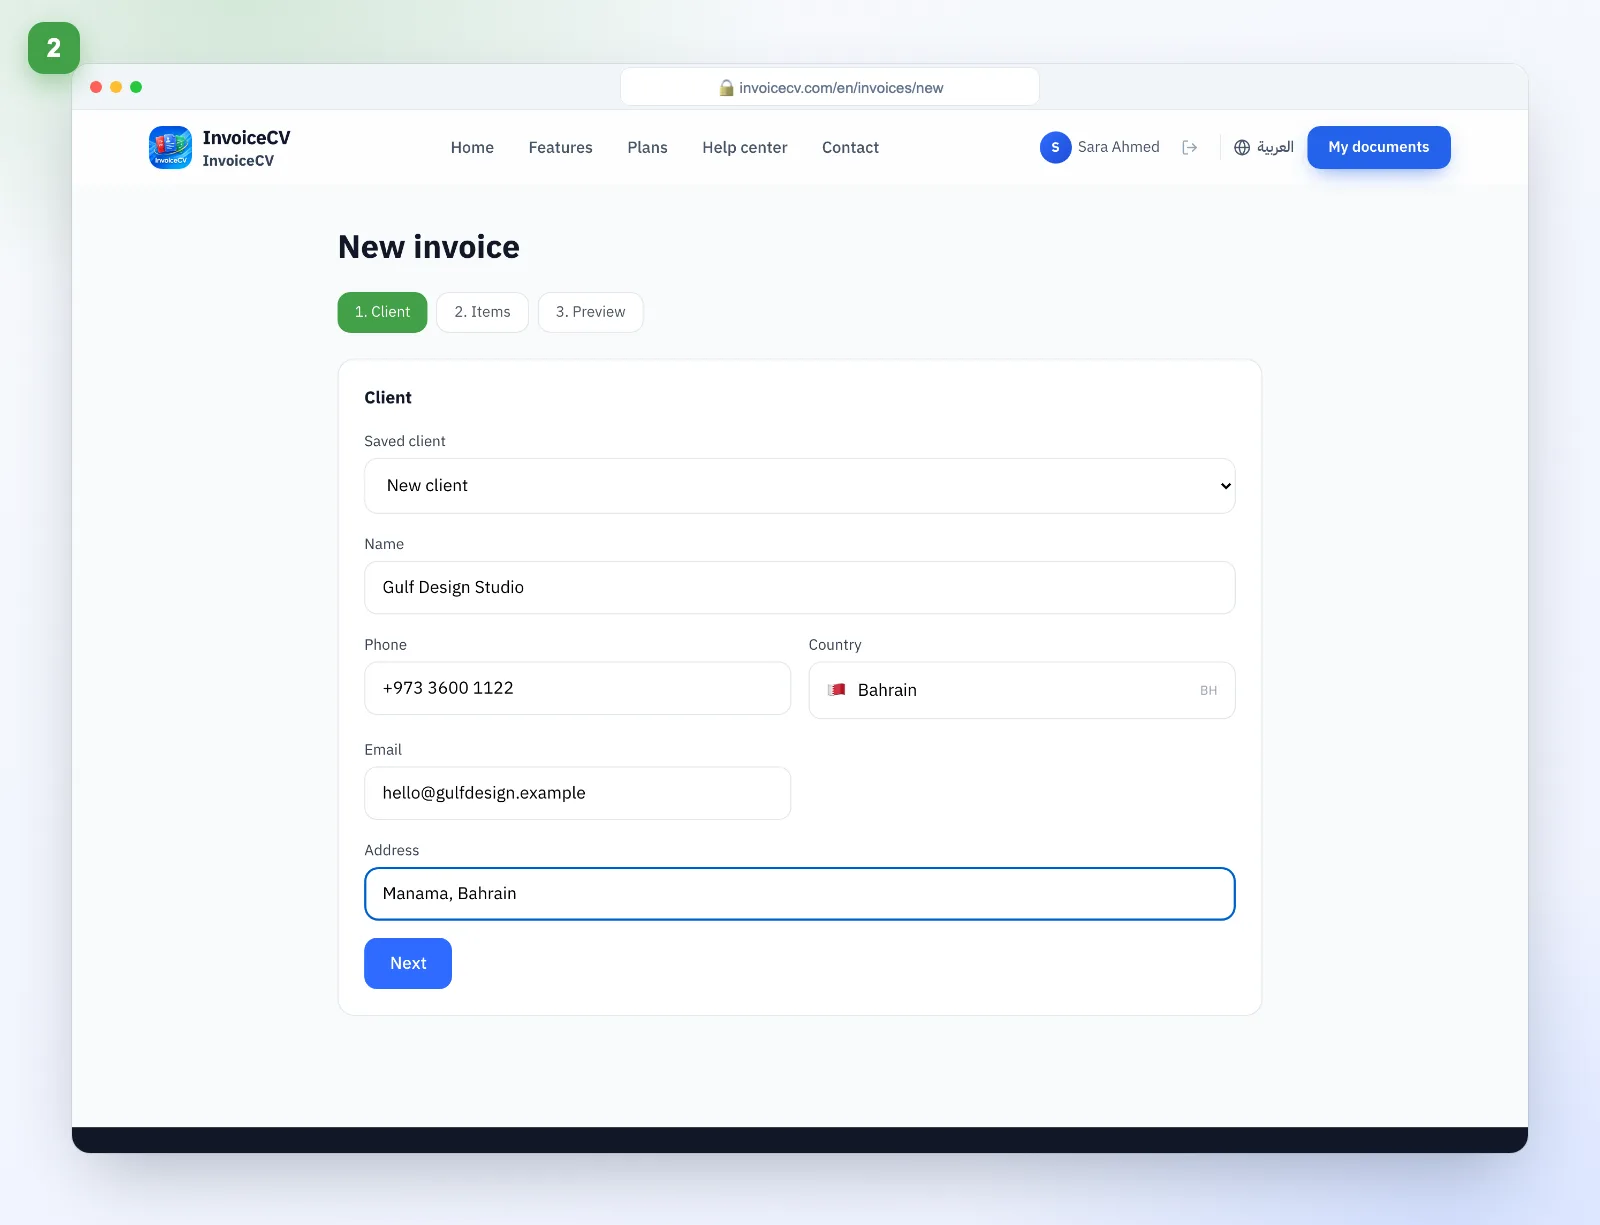1600x1225 pixels.
Task: Click the InvoiceCV brand name text
Action: 246,138
